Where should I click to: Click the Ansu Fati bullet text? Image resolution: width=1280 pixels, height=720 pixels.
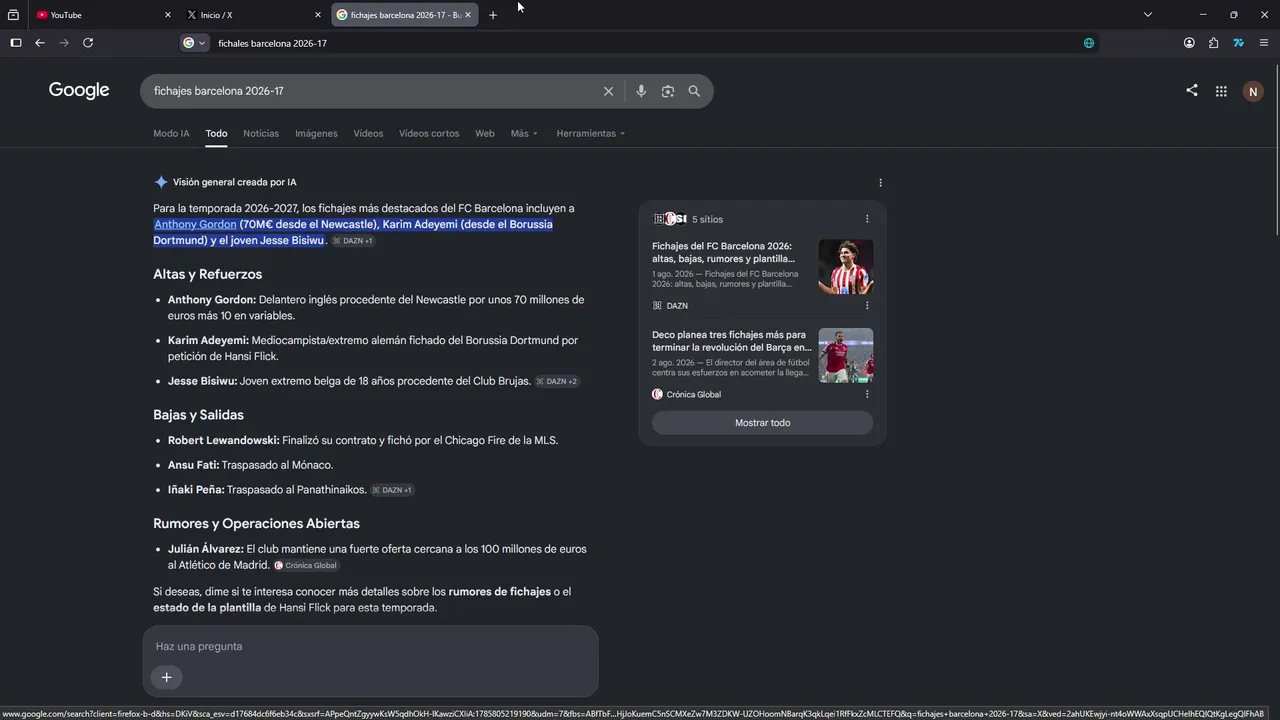tap(251, 465)
